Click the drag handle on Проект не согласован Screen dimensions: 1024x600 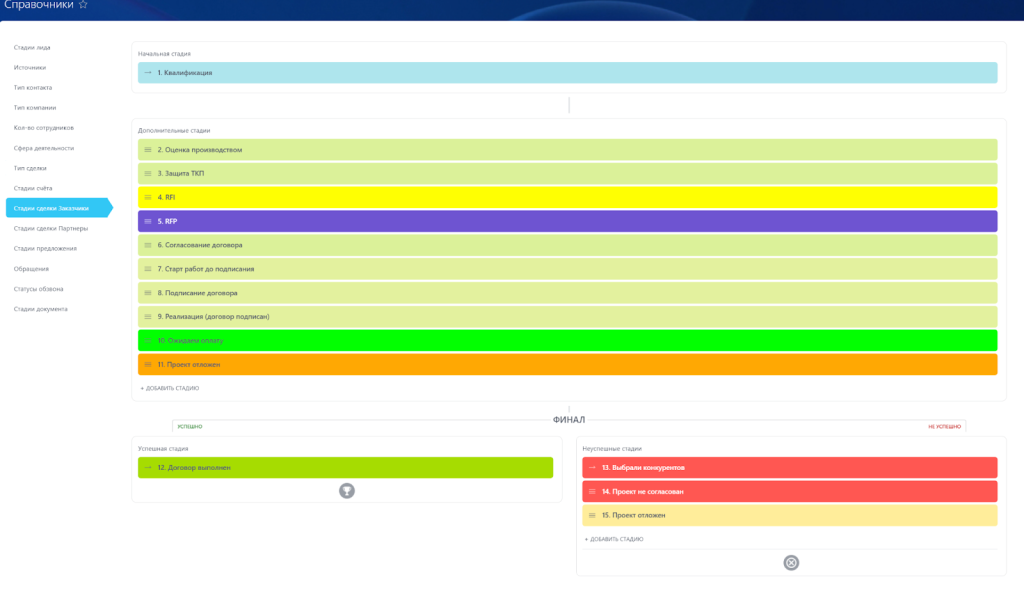(x=592, y=492)
